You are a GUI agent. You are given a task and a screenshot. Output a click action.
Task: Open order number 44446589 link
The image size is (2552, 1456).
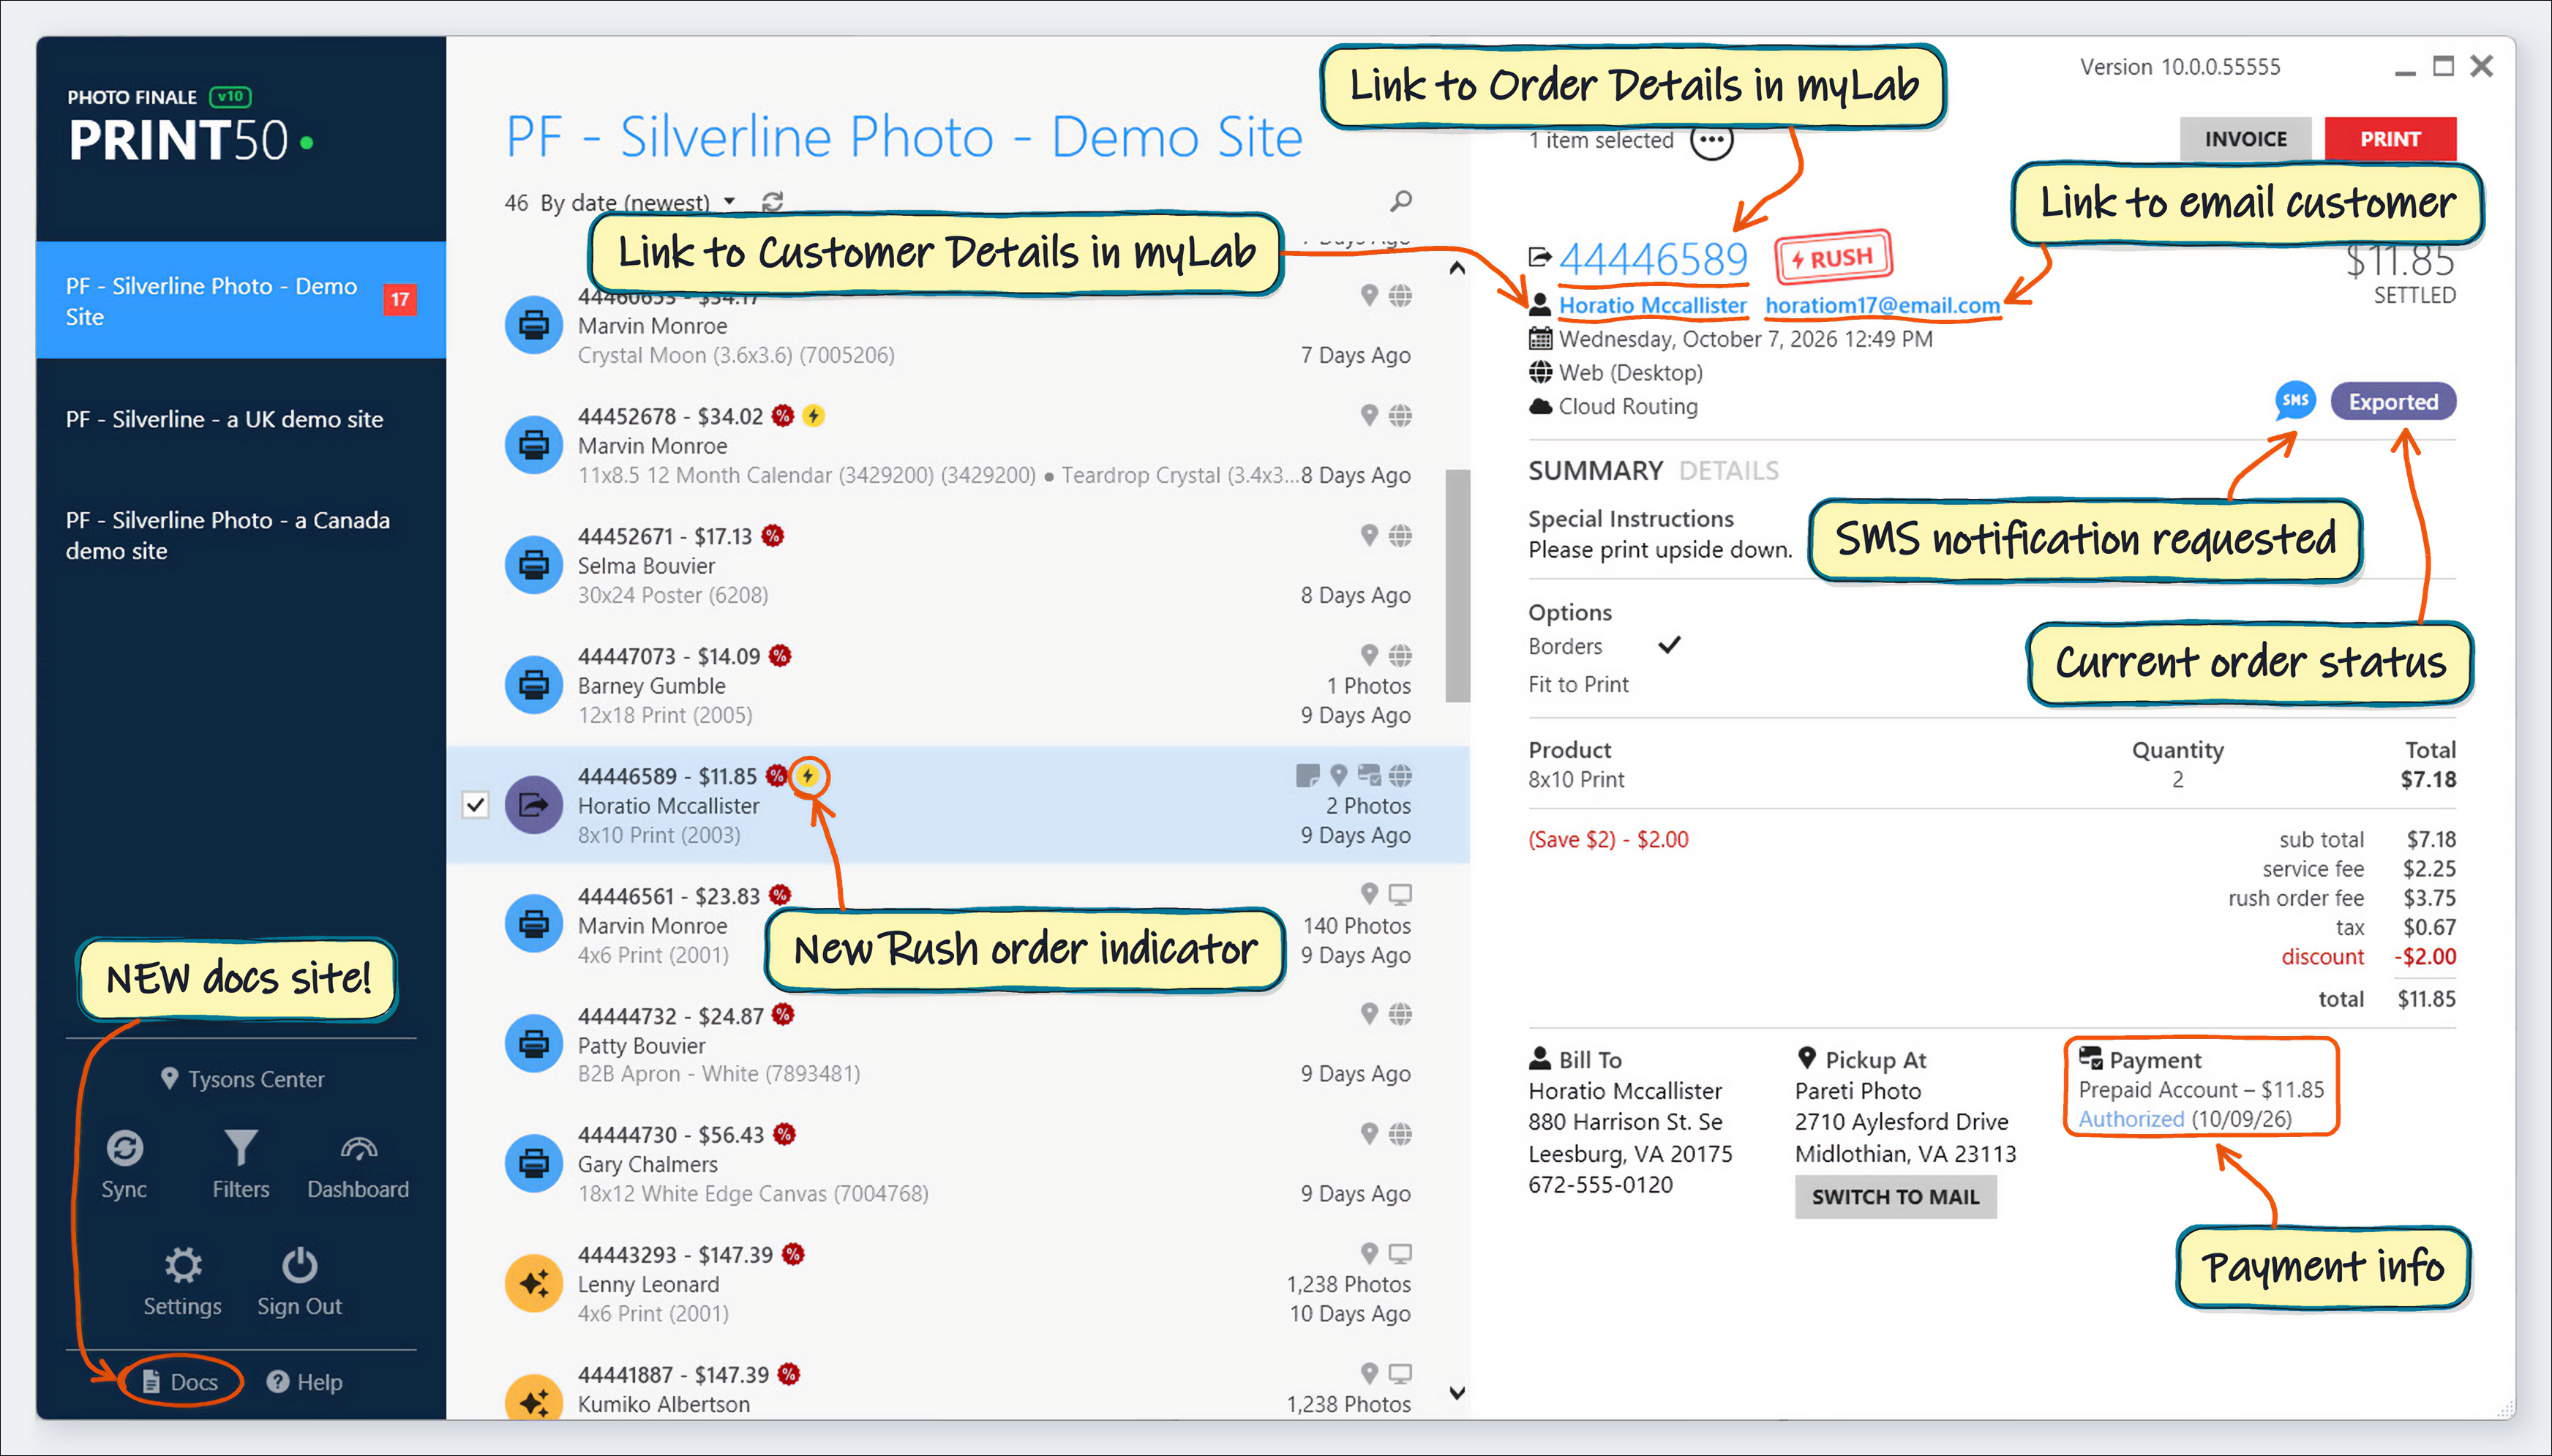[x=1653, y=259]
